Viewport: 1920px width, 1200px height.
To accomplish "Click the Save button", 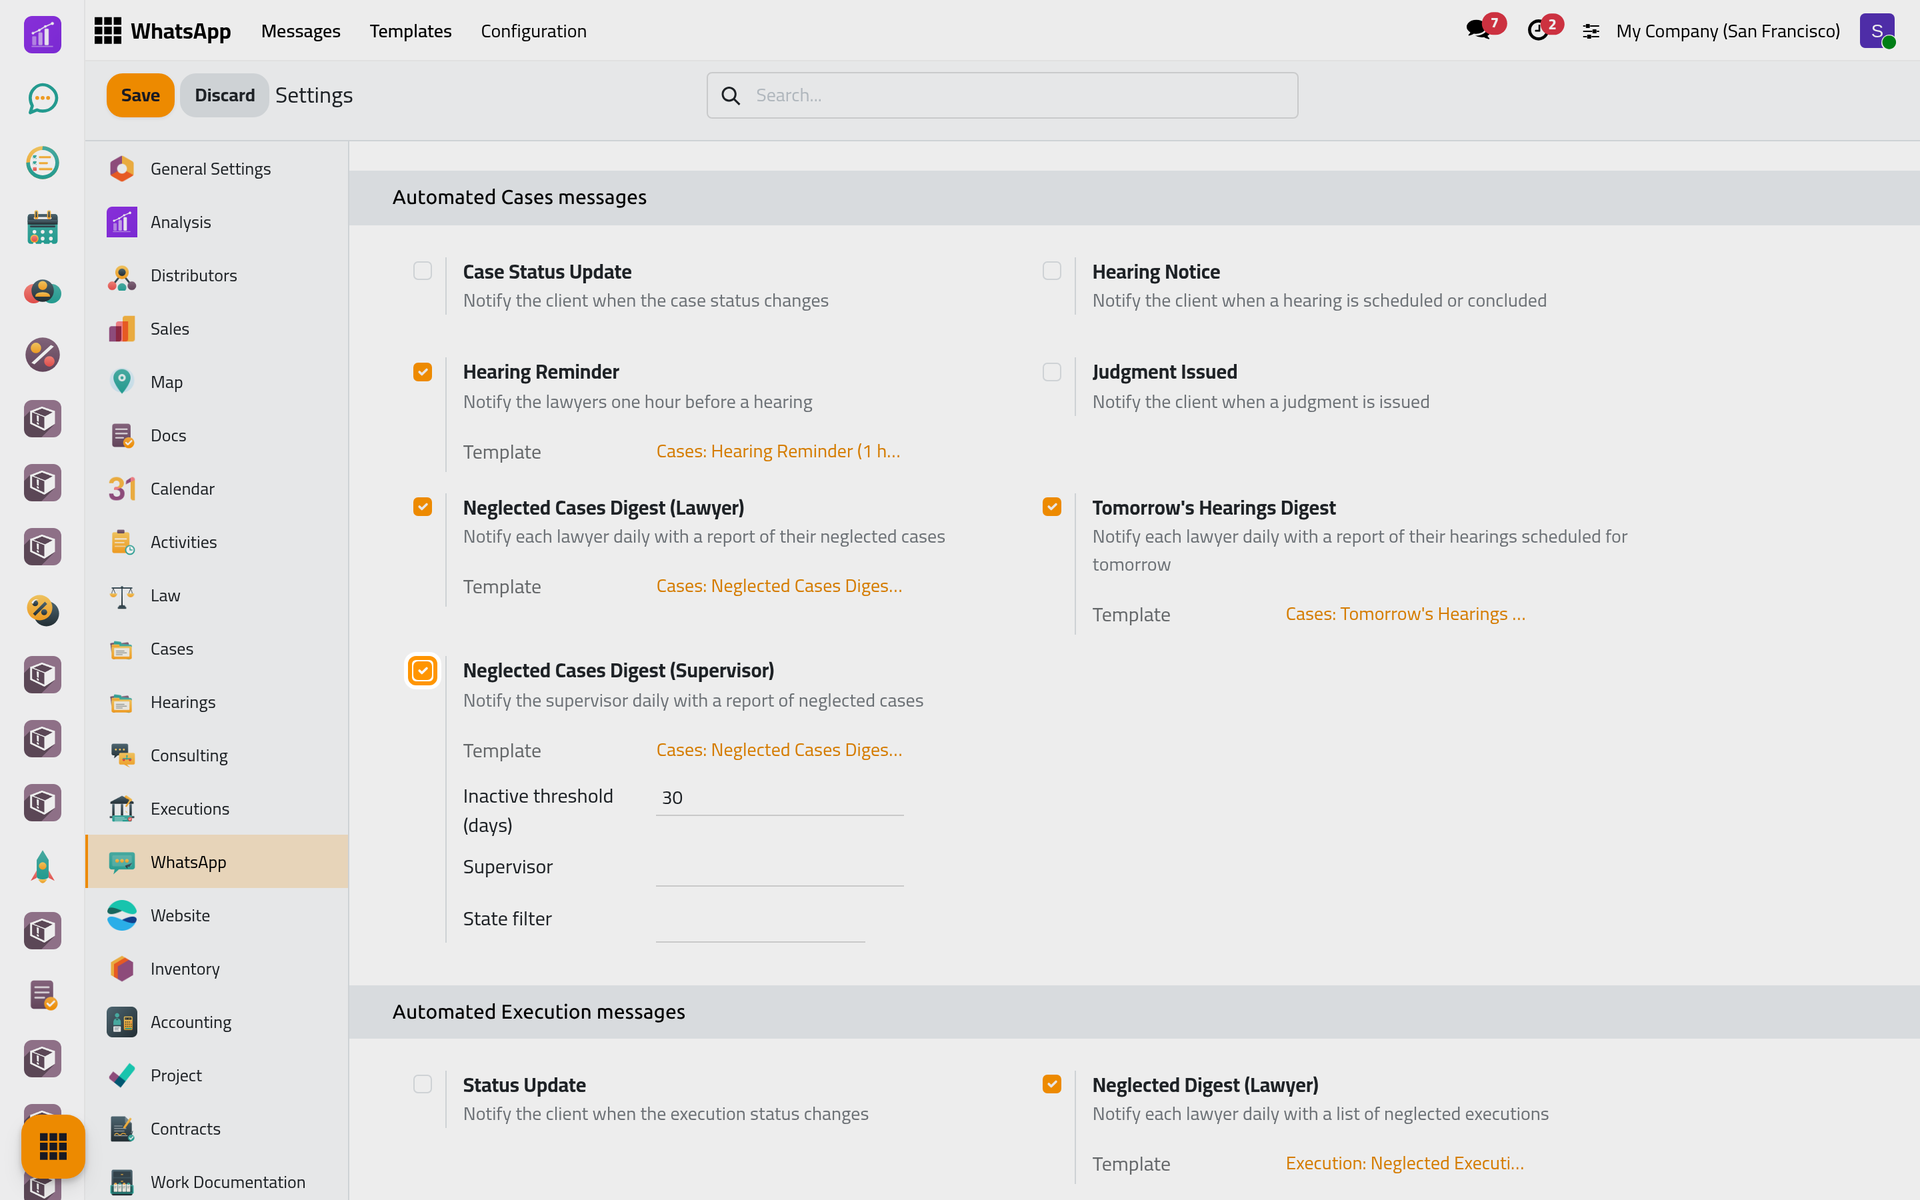I will pos(140,95).
